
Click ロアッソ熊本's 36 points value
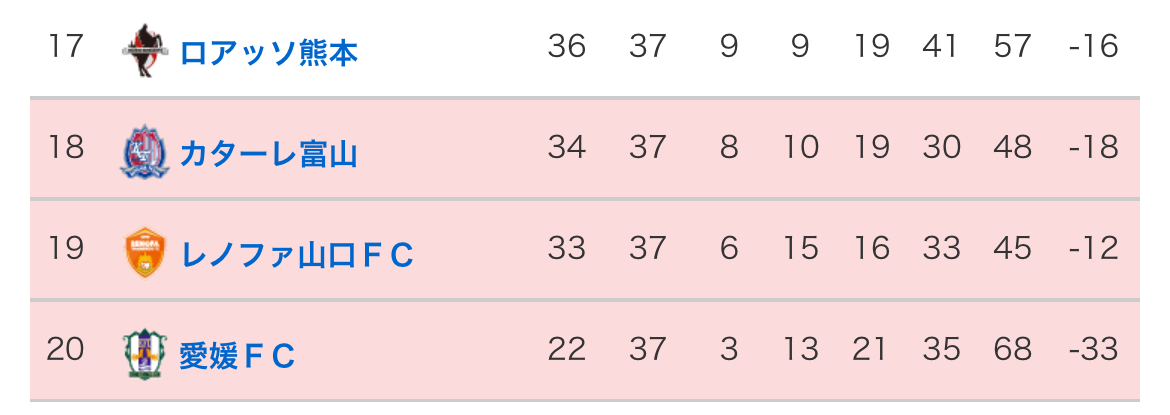pos(567,46)
